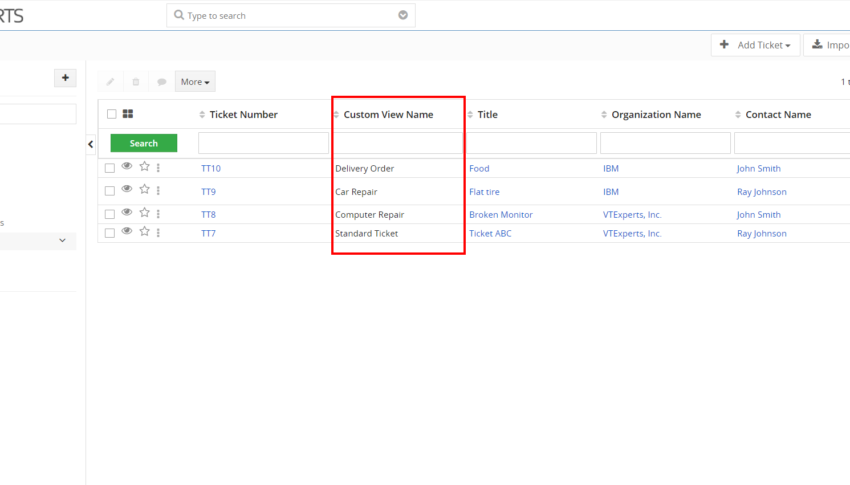Open the Food ticket title link
This screenshot has width=850, height=485.
point(479,169)
